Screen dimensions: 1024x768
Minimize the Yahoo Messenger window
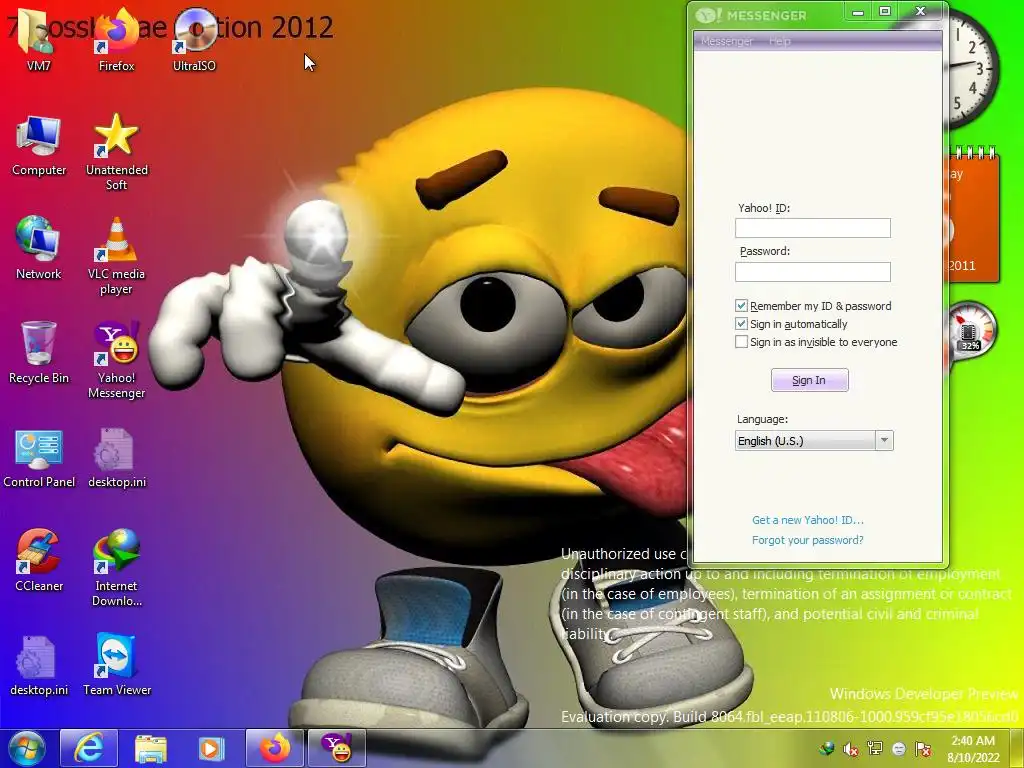(858, 12)
